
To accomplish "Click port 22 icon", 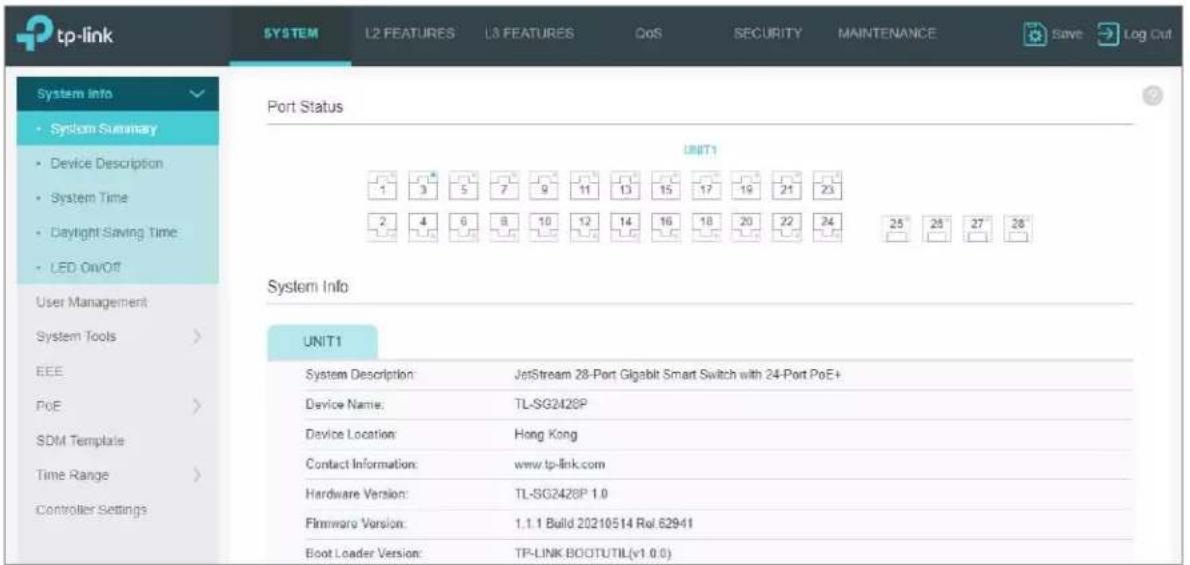I will tap(788, 227).
